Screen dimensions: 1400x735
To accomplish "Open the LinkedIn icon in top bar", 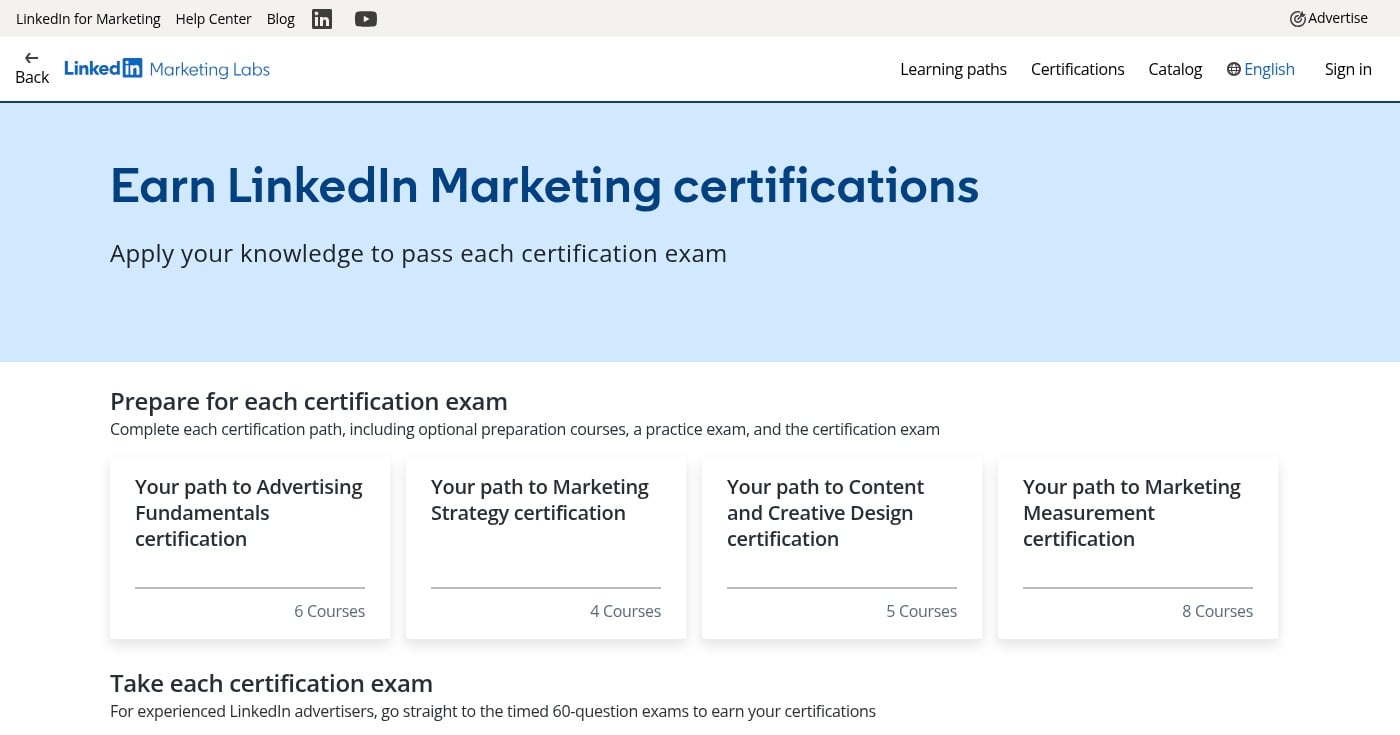I will (322, 19).
